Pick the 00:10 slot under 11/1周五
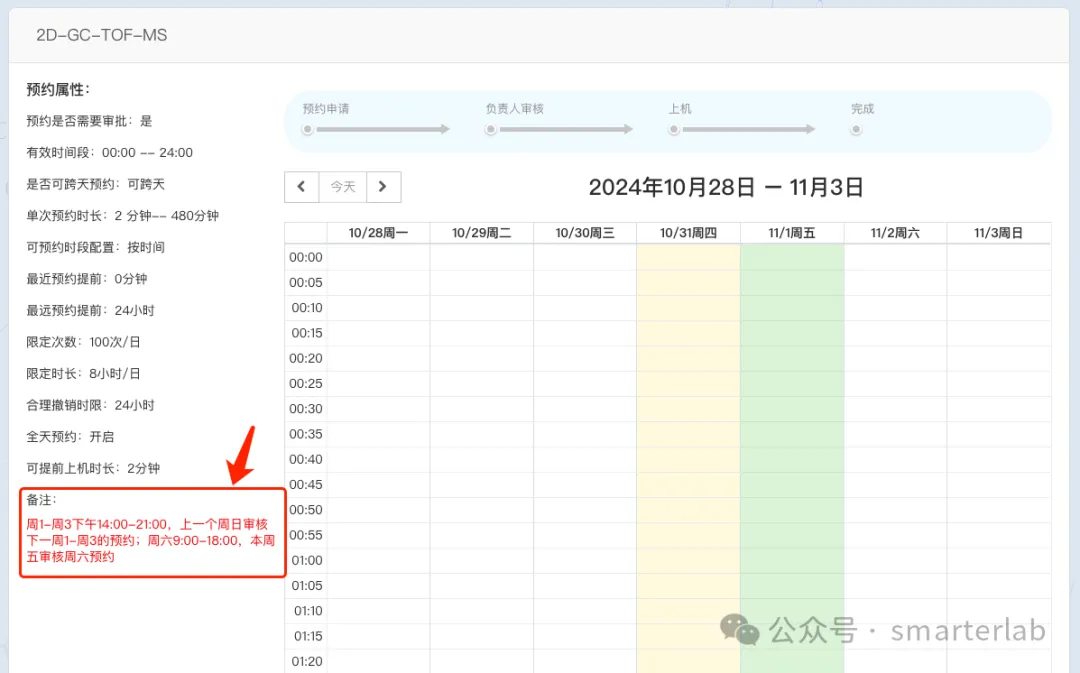Screen dimensions: 1080x673 (x=792, y=308)
